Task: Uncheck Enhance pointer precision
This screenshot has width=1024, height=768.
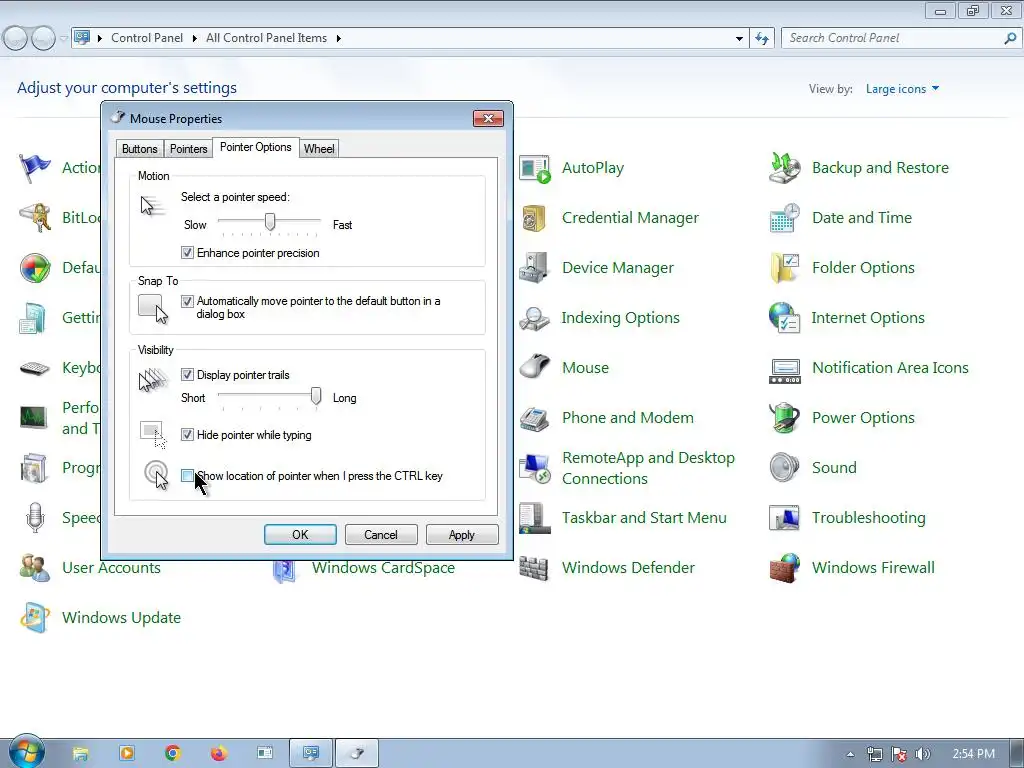Action: coord(187,253)
